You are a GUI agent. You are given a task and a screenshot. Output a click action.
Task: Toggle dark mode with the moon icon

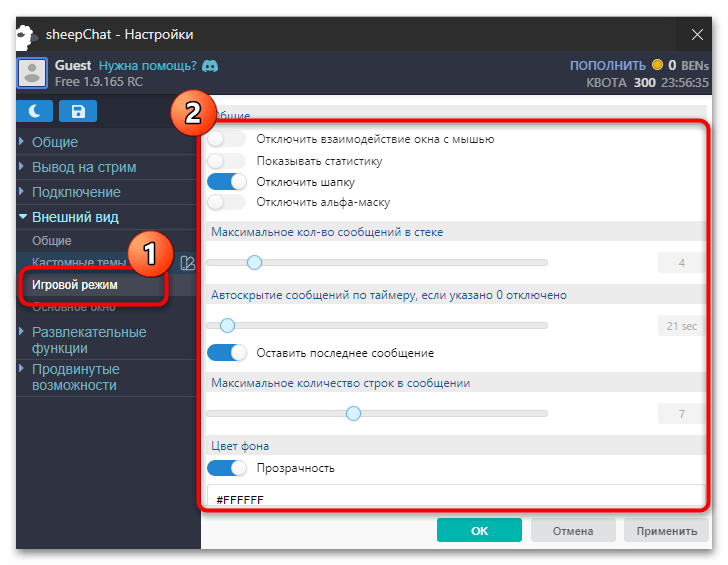pos(34,110)
